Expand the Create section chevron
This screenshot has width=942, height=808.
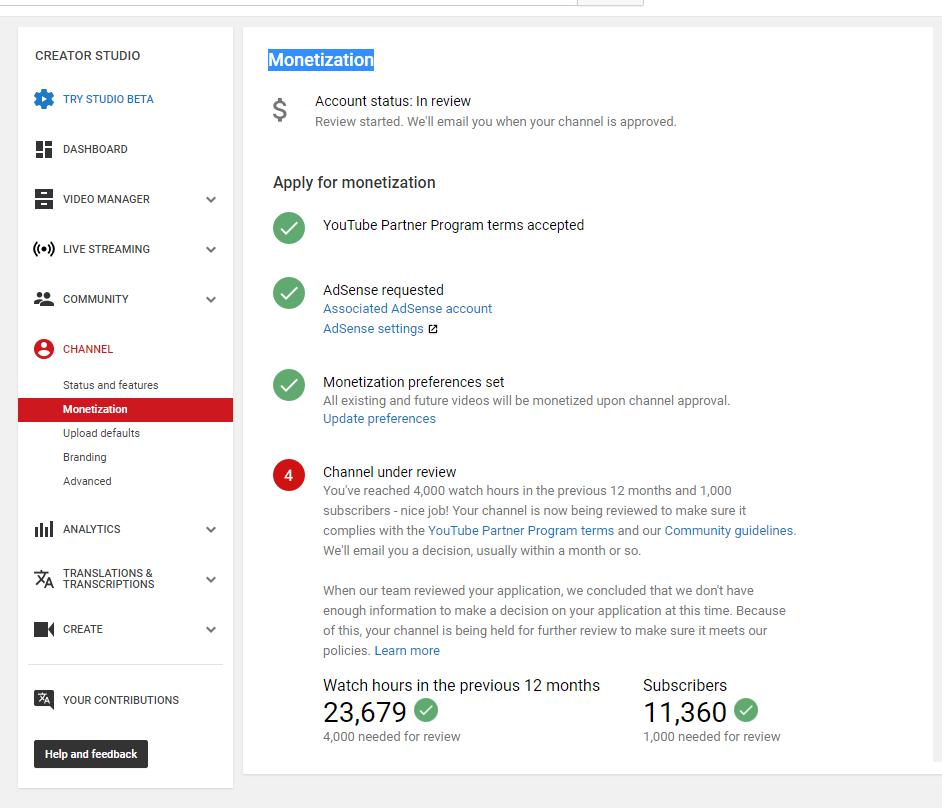[x=211, y=630]
